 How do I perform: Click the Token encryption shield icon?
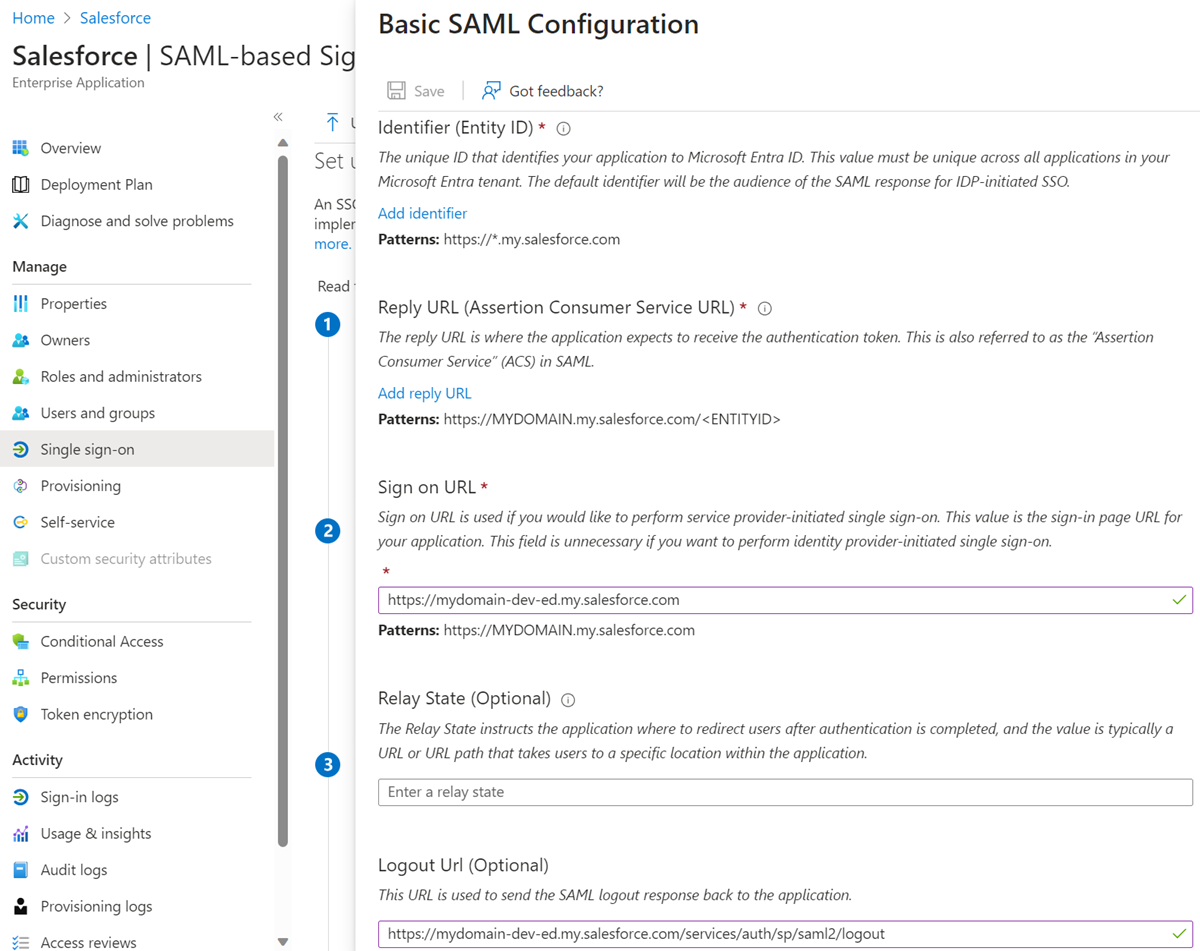click(x=20, y=714)
